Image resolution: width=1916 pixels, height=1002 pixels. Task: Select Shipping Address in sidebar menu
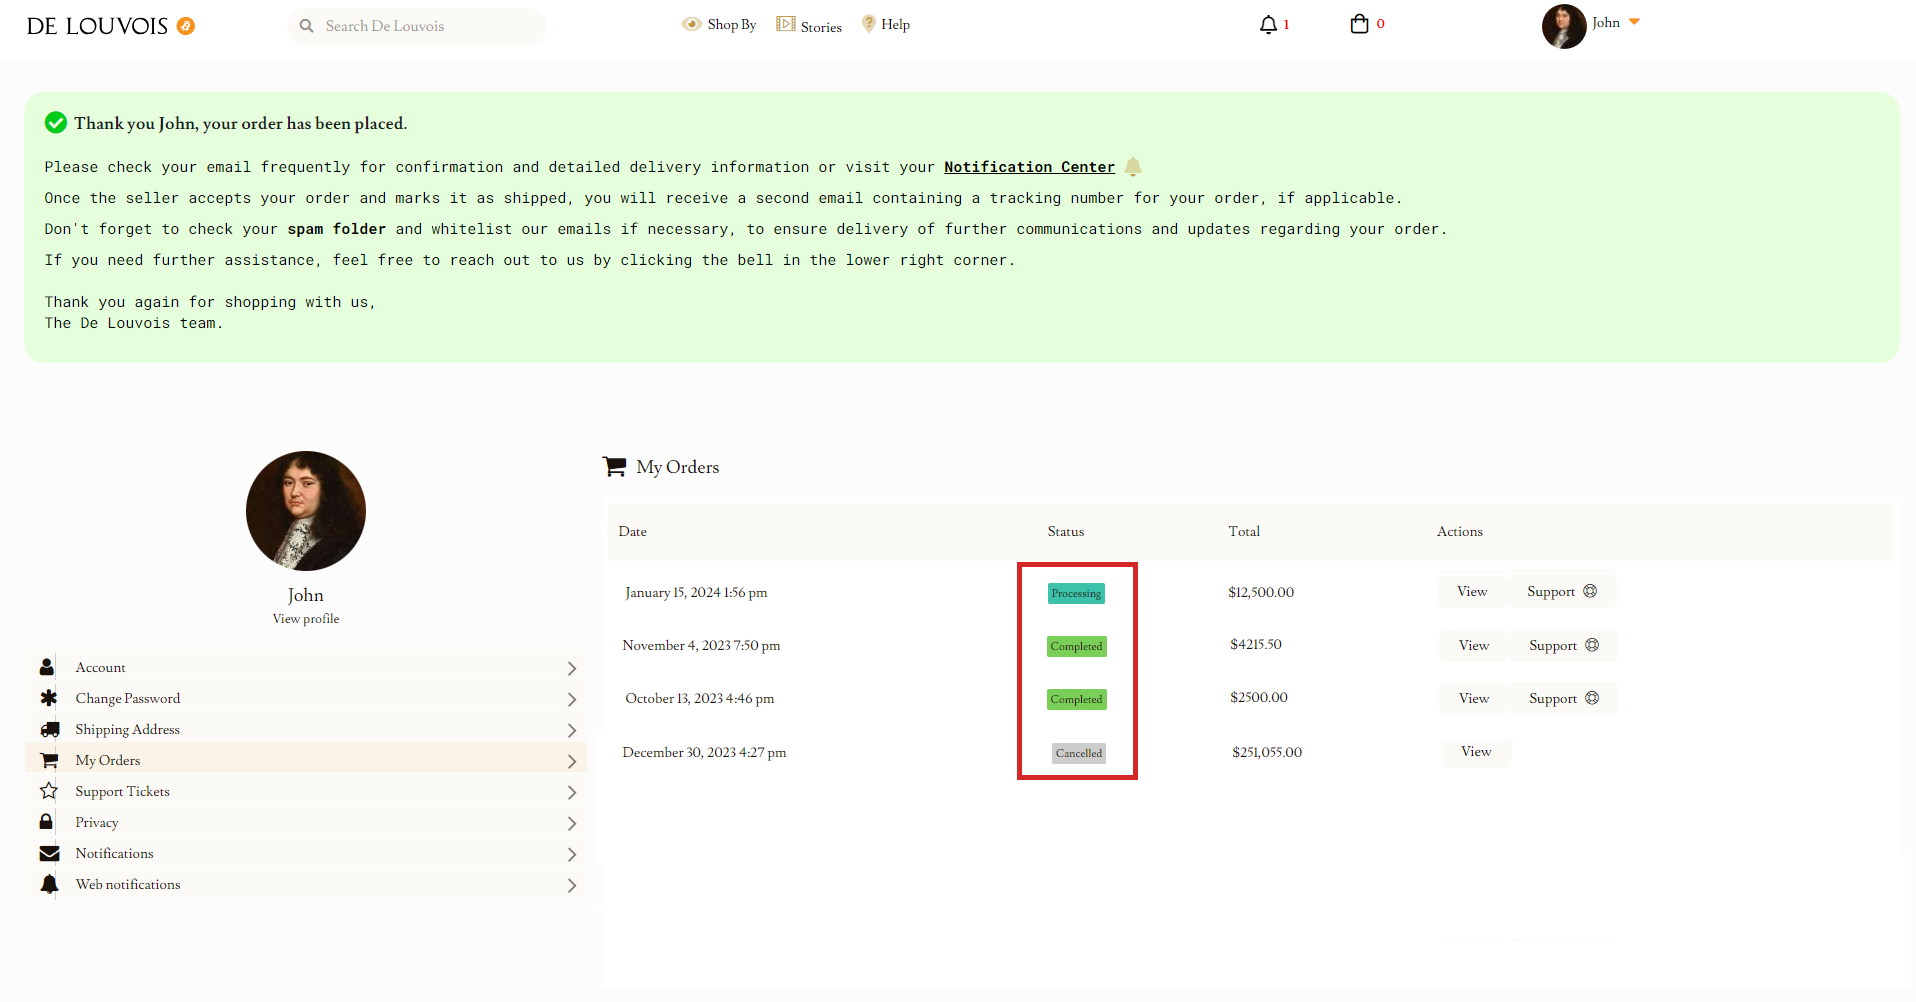tap(127, 730)
